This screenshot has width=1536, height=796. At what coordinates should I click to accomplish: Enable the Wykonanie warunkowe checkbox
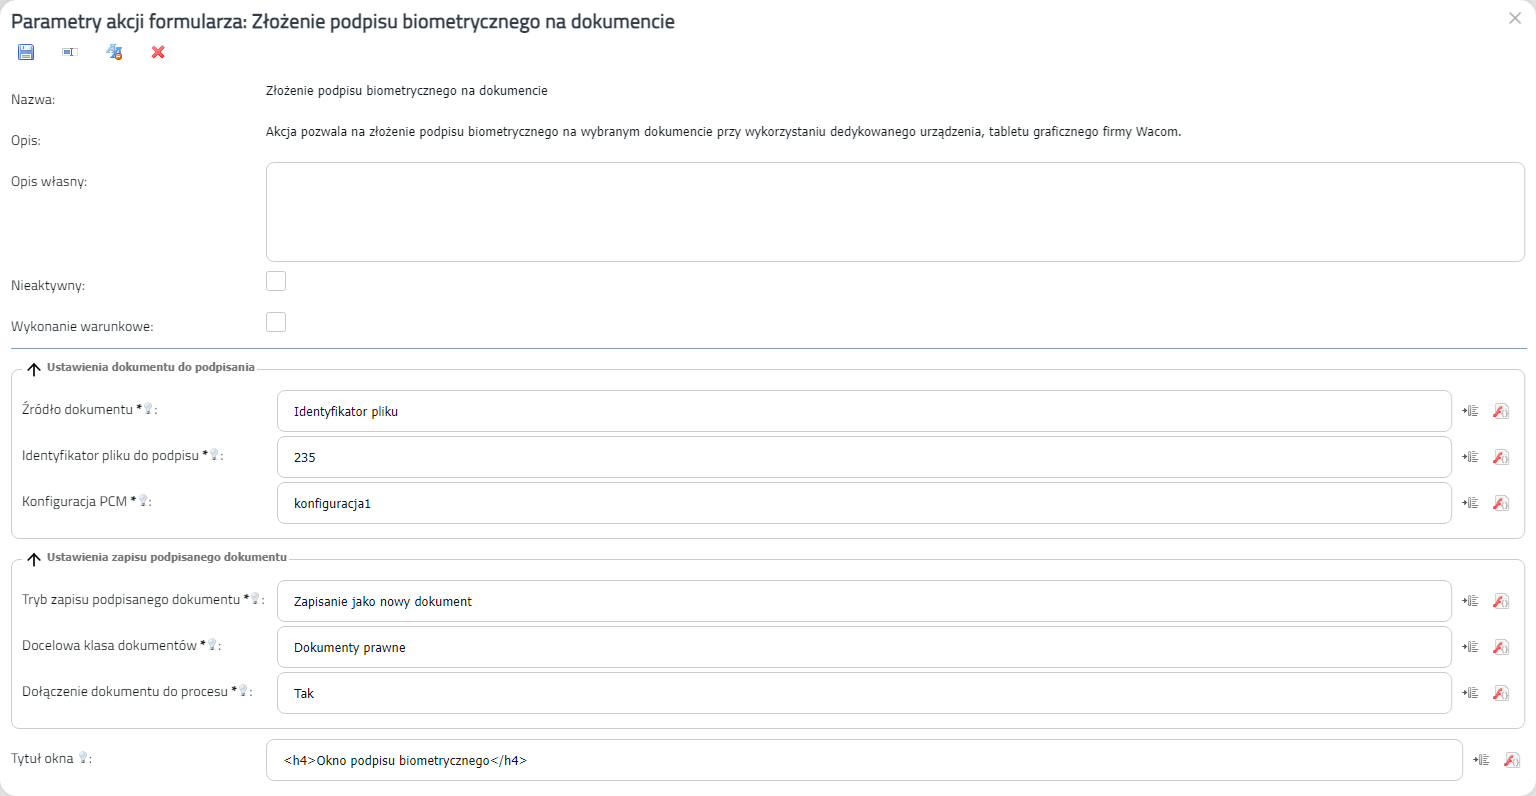tap(276, 322)
